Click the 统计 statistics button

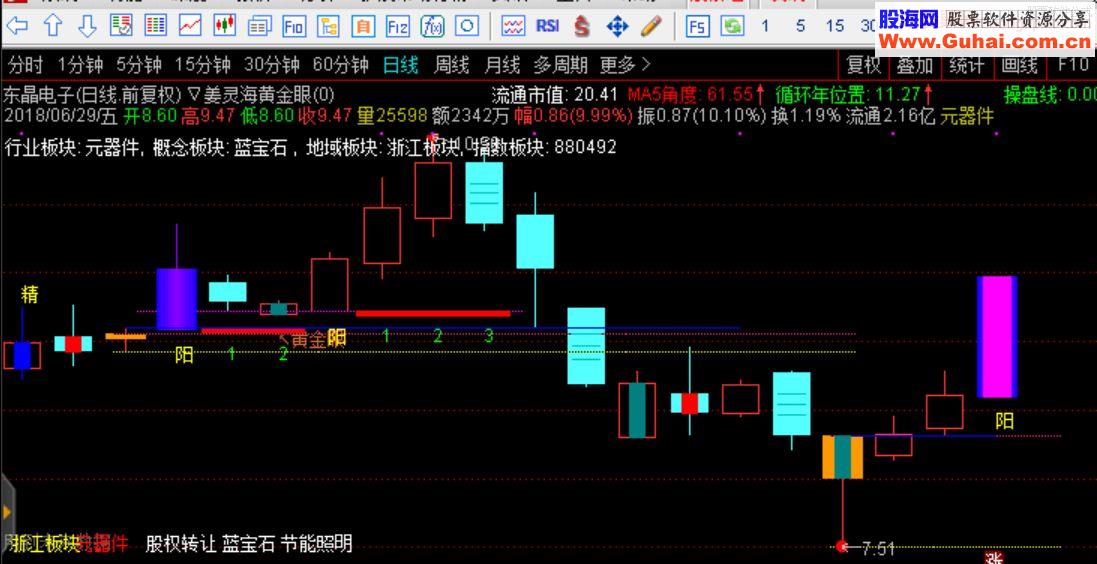coord(967,66)
